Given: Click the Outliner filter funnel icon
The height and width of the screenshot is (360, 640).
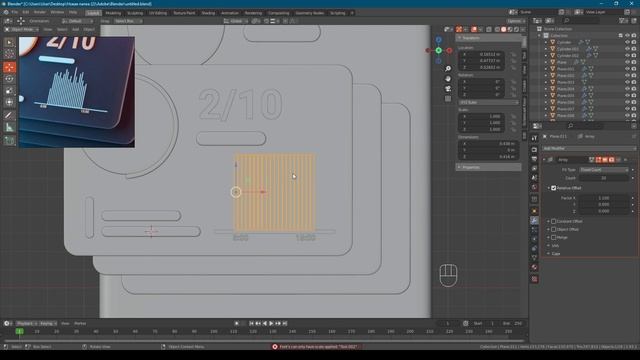Looking at the screenshot, I should (x=623, y=20).
